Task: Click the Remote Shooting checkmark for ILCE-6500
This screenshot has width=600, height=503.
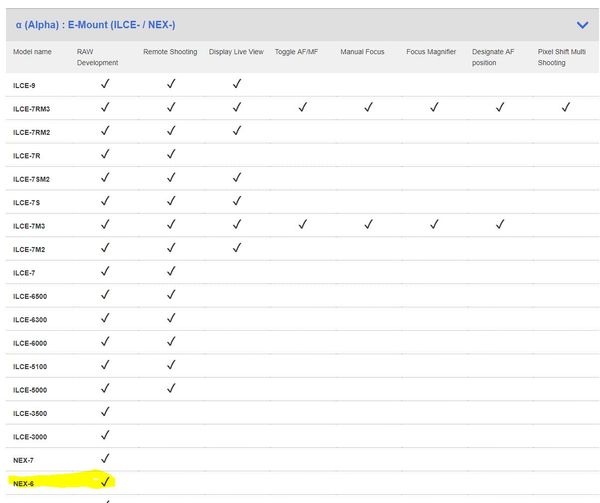Action: [x=171, y=294]
